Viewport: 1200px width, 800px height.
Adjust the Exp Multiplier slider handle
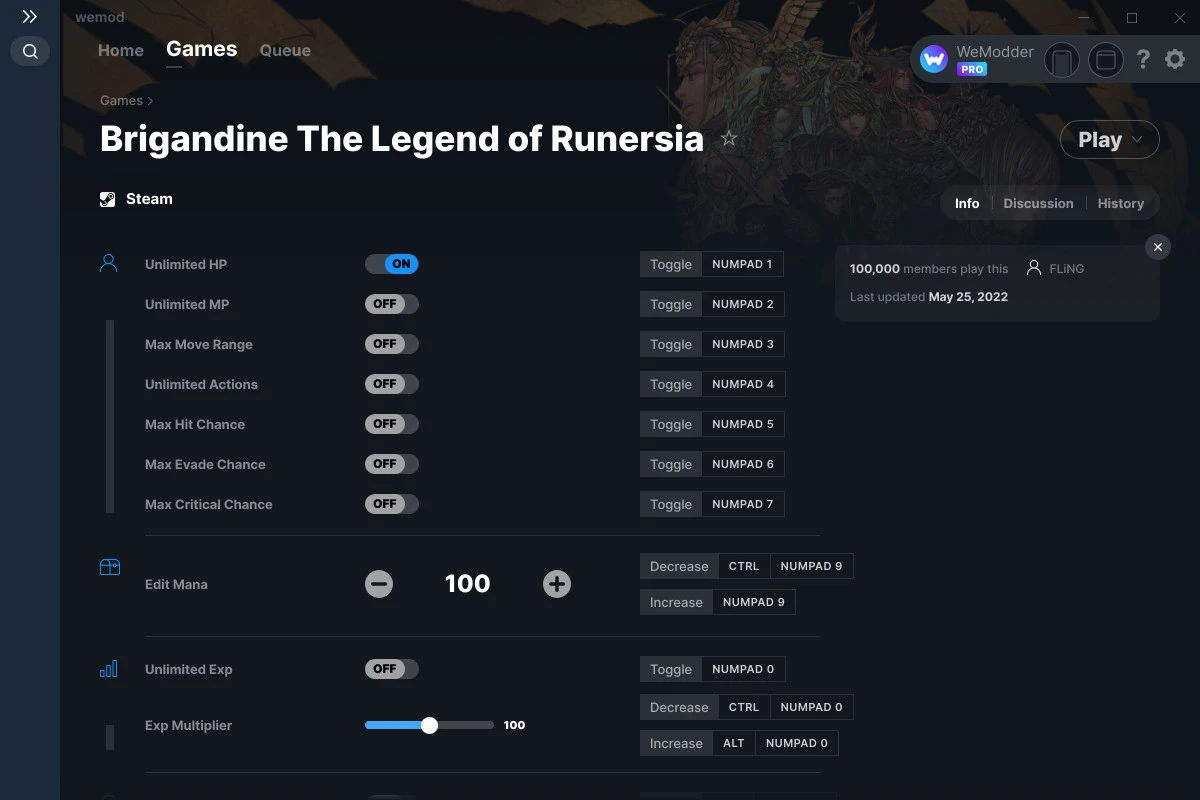[x=430, y=724]
